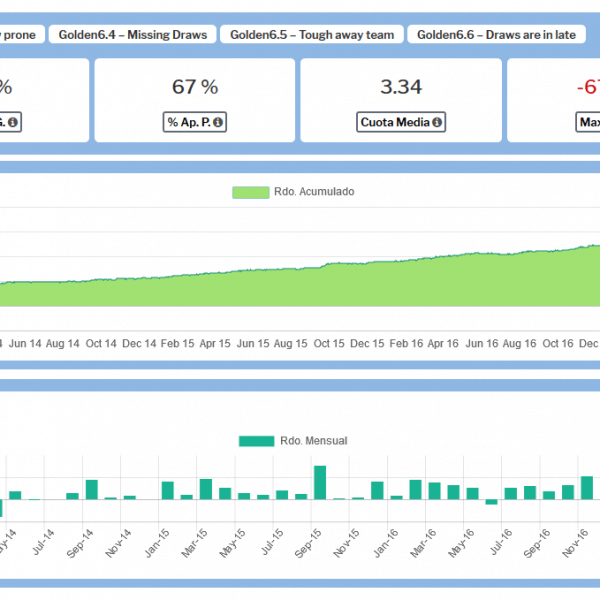The image size is (600, 600).
Task: Click the Jul-14 month axis label
Action: click(43, 542)
